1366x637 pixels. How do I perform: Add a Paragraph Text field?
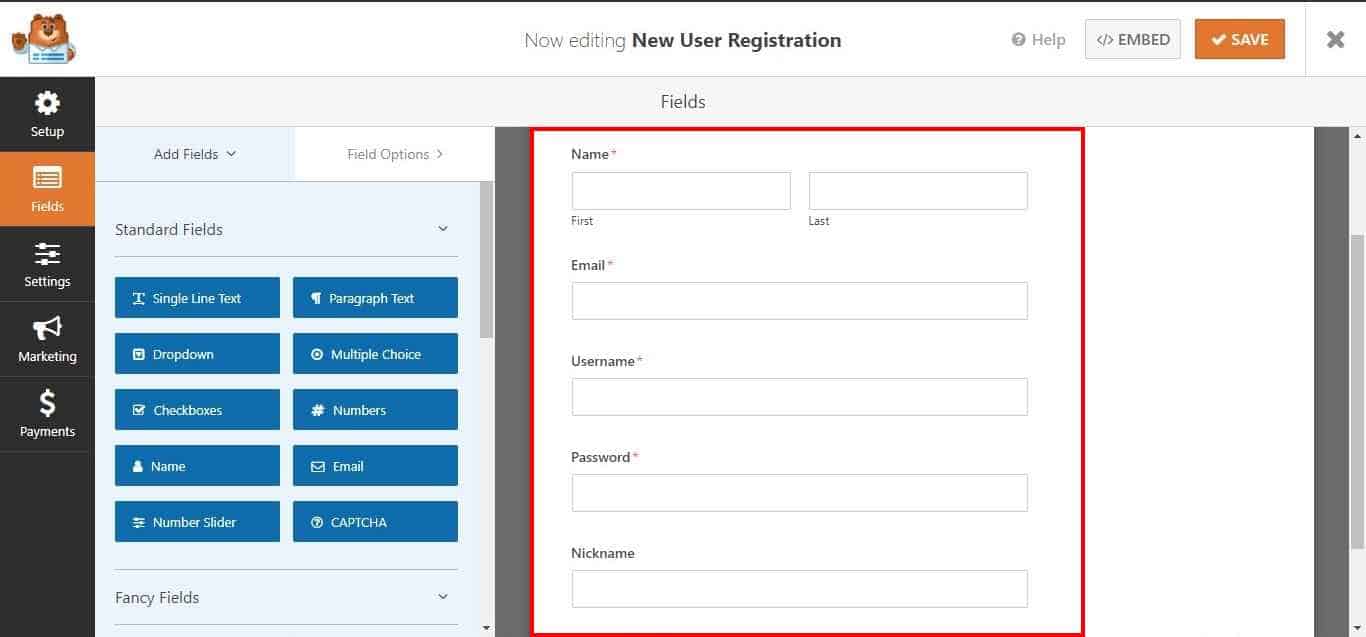[375, 298]
